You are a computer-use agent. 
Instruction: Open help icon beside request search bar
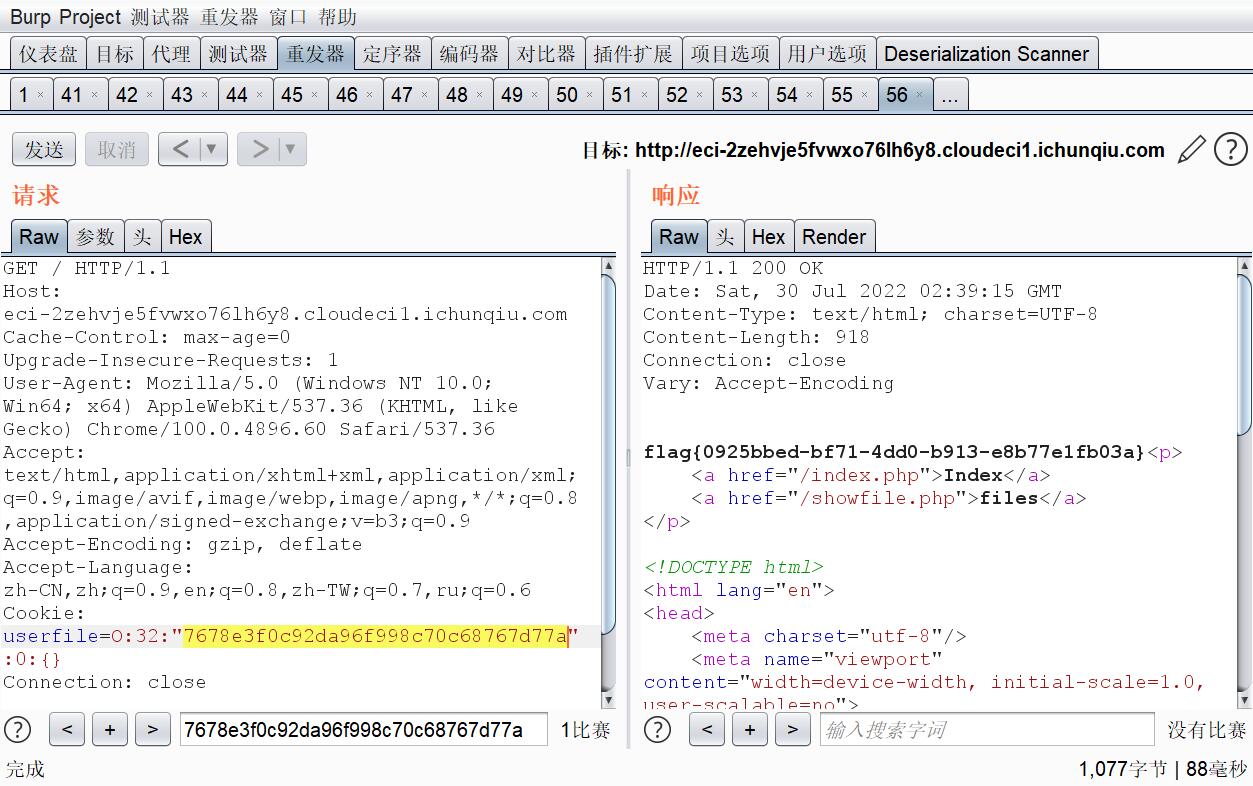17,729
